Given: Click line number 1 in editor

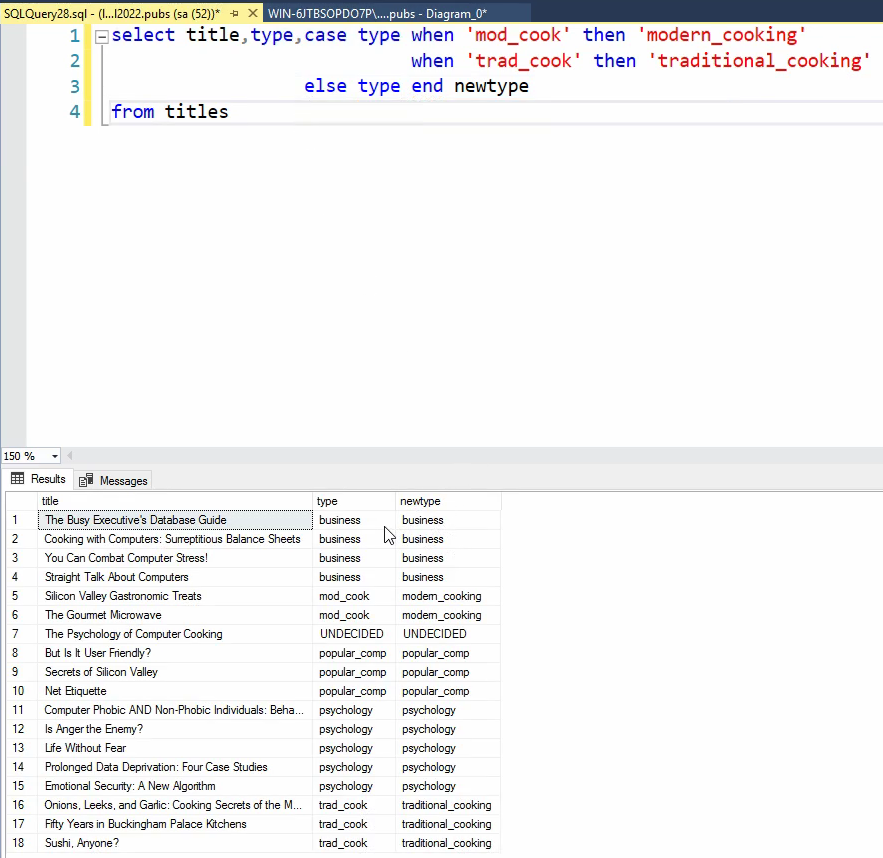Looking at the screenshot, I should [x=74, y=36].
